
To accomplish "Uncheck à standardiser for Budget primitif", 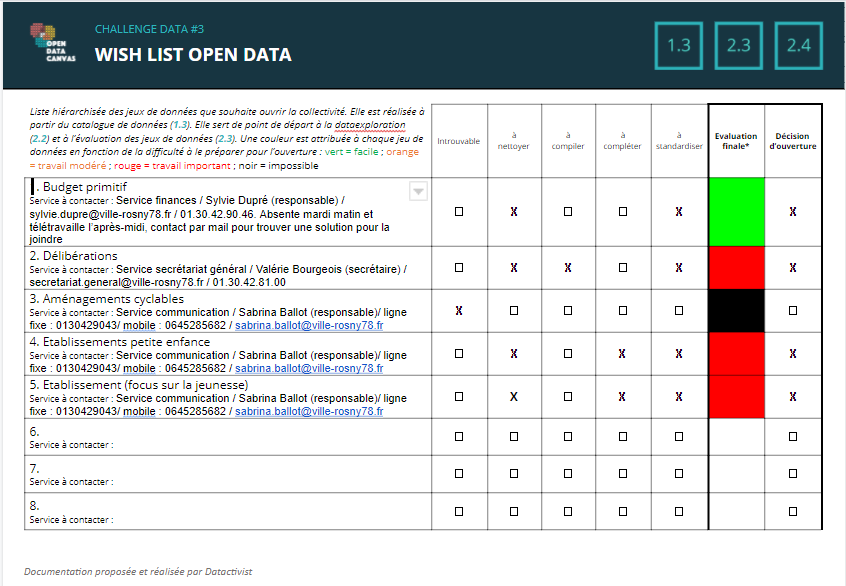I will tap(679, 212).
